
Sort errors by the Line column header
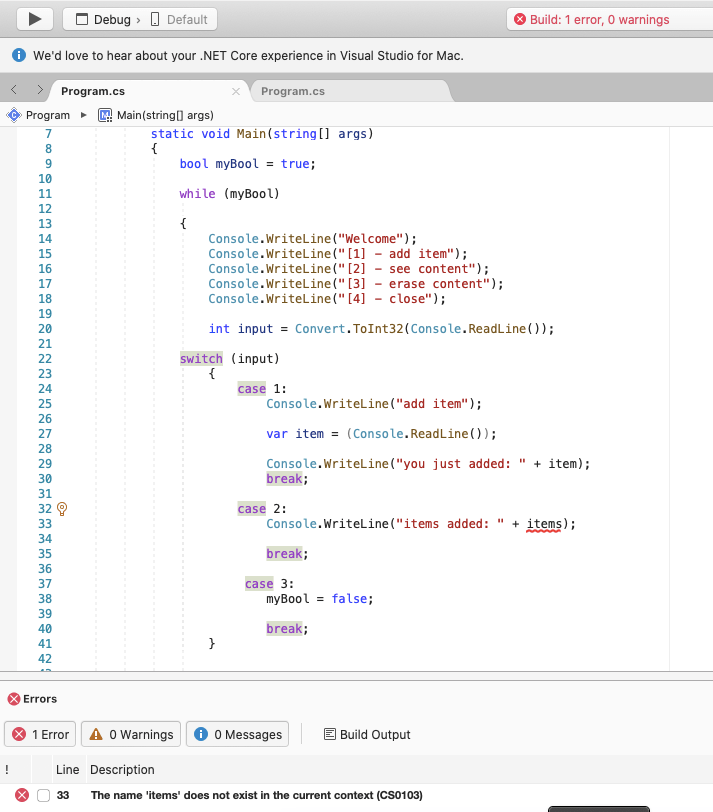(67, 770)
